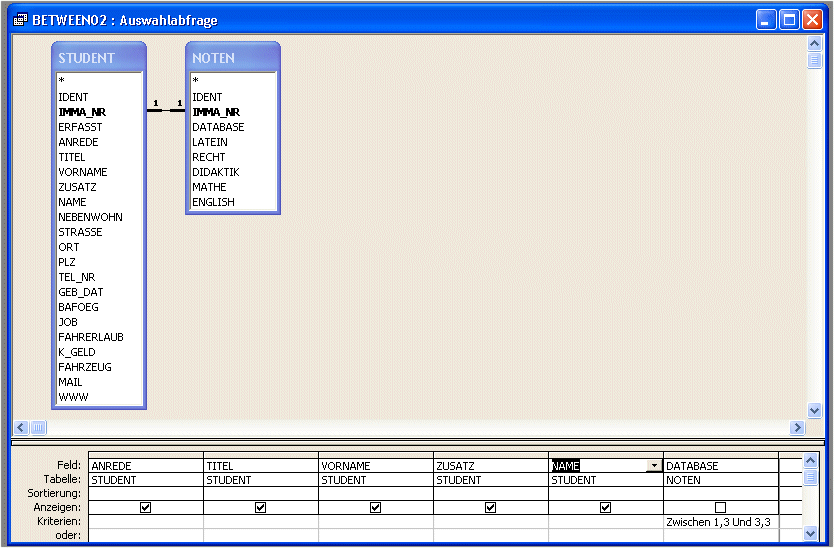
Task: Select WWW field in STUDENT table
Action: point(73,397)
